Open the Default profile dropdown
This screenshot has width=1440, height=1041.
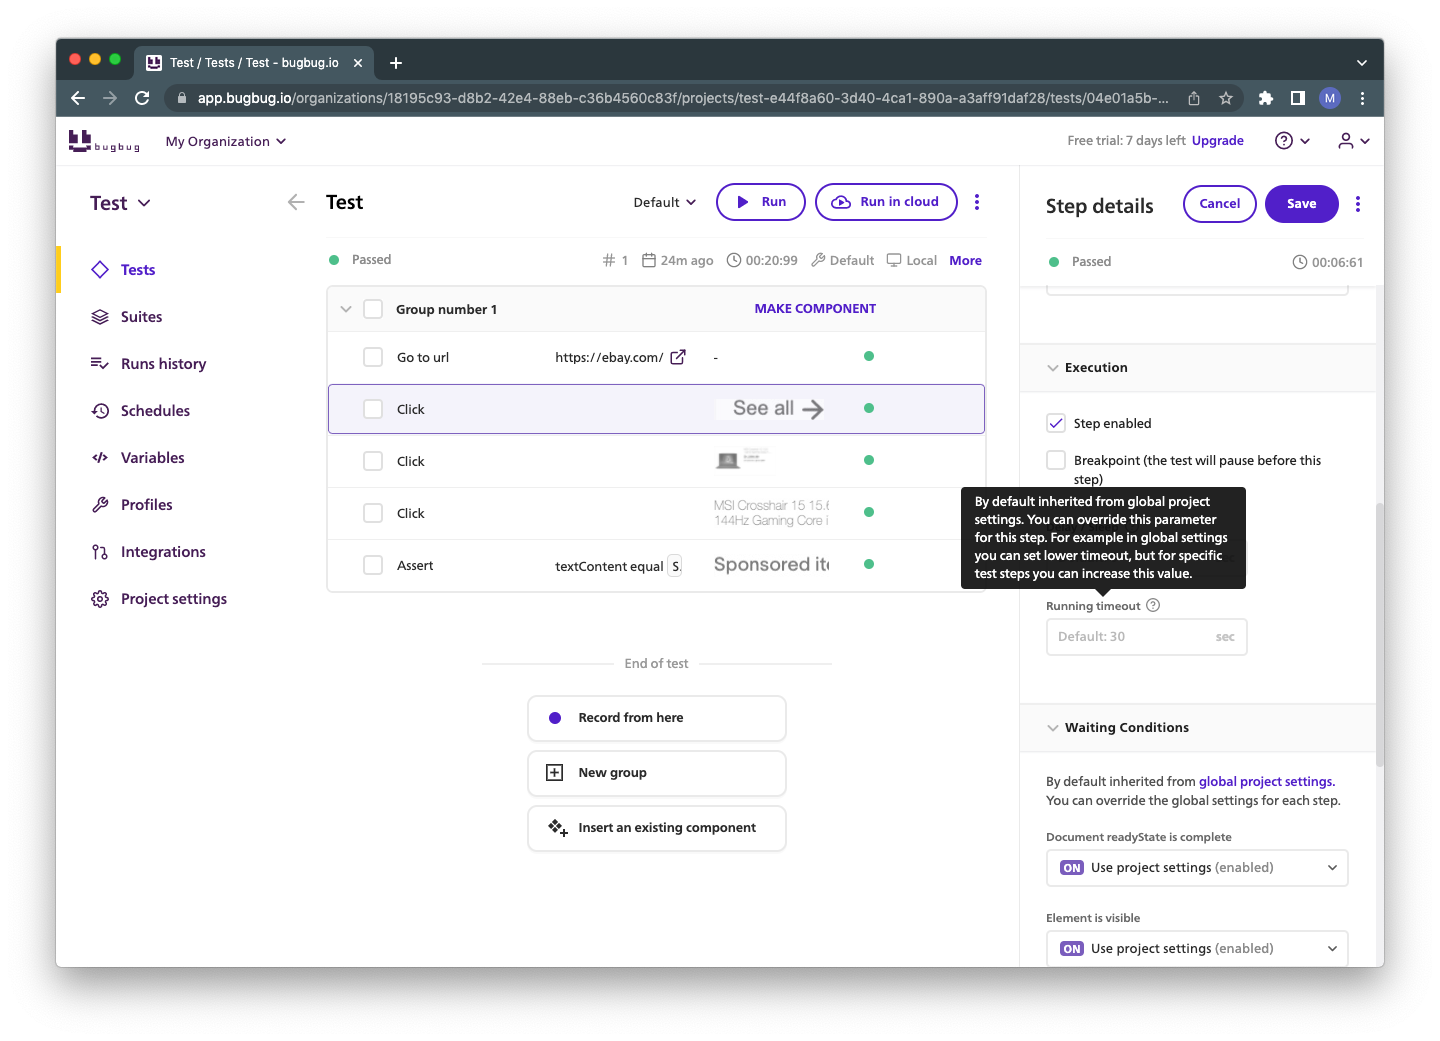[x=665, y=202]
